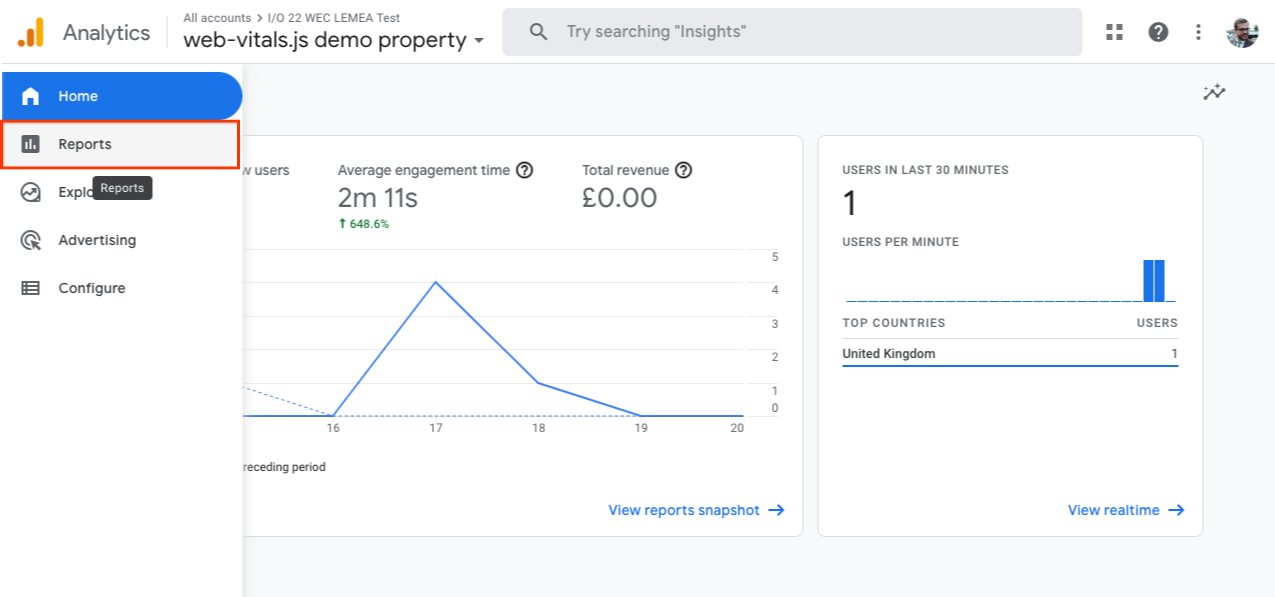This screenshot has width=1275, height=597.
Task: Open the Insights sparkline icon
Action: (1214, 93)
